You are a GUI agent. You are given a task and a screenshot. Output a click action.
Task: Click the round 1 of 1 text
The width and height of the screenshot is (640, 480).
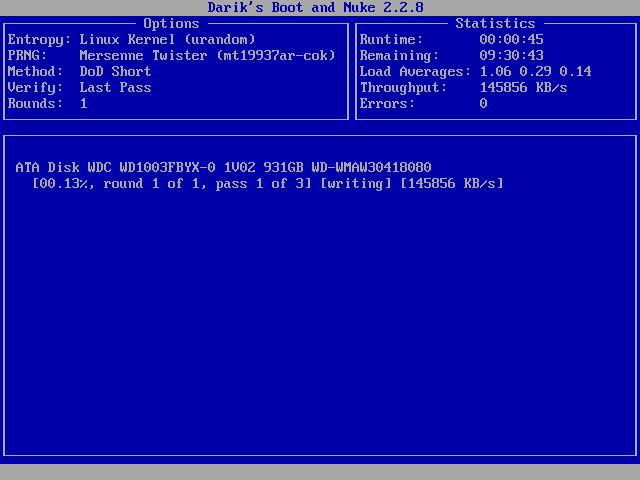151,184
